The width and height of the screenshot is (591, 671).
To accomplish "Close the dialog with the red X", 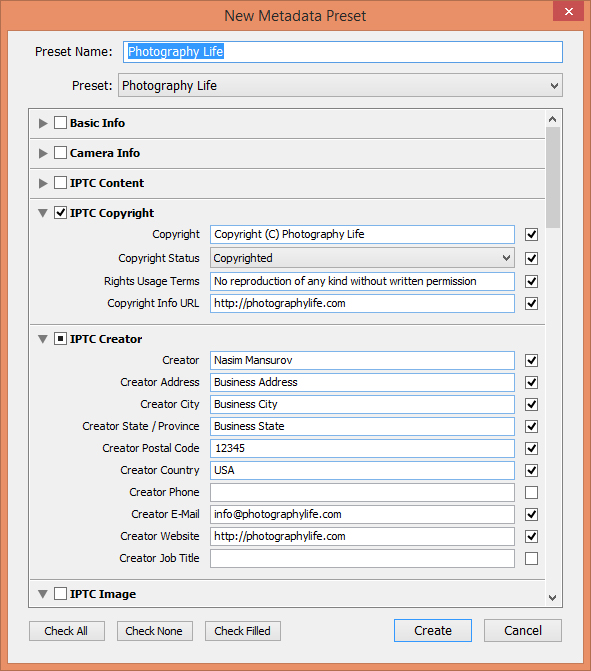I will [568, 11].
